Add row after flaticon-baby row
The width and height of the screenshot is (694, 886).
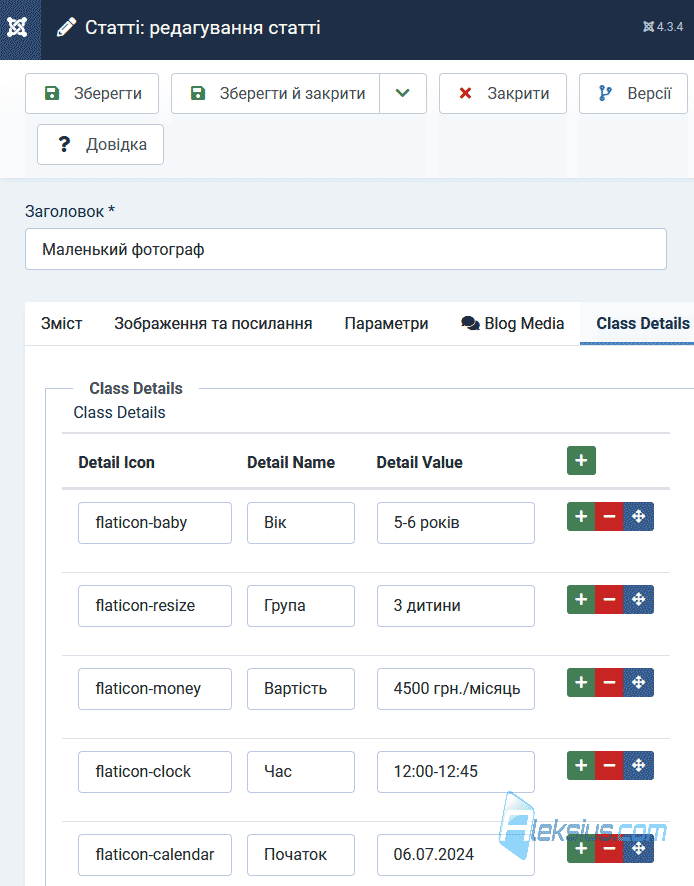click(581, 516)
